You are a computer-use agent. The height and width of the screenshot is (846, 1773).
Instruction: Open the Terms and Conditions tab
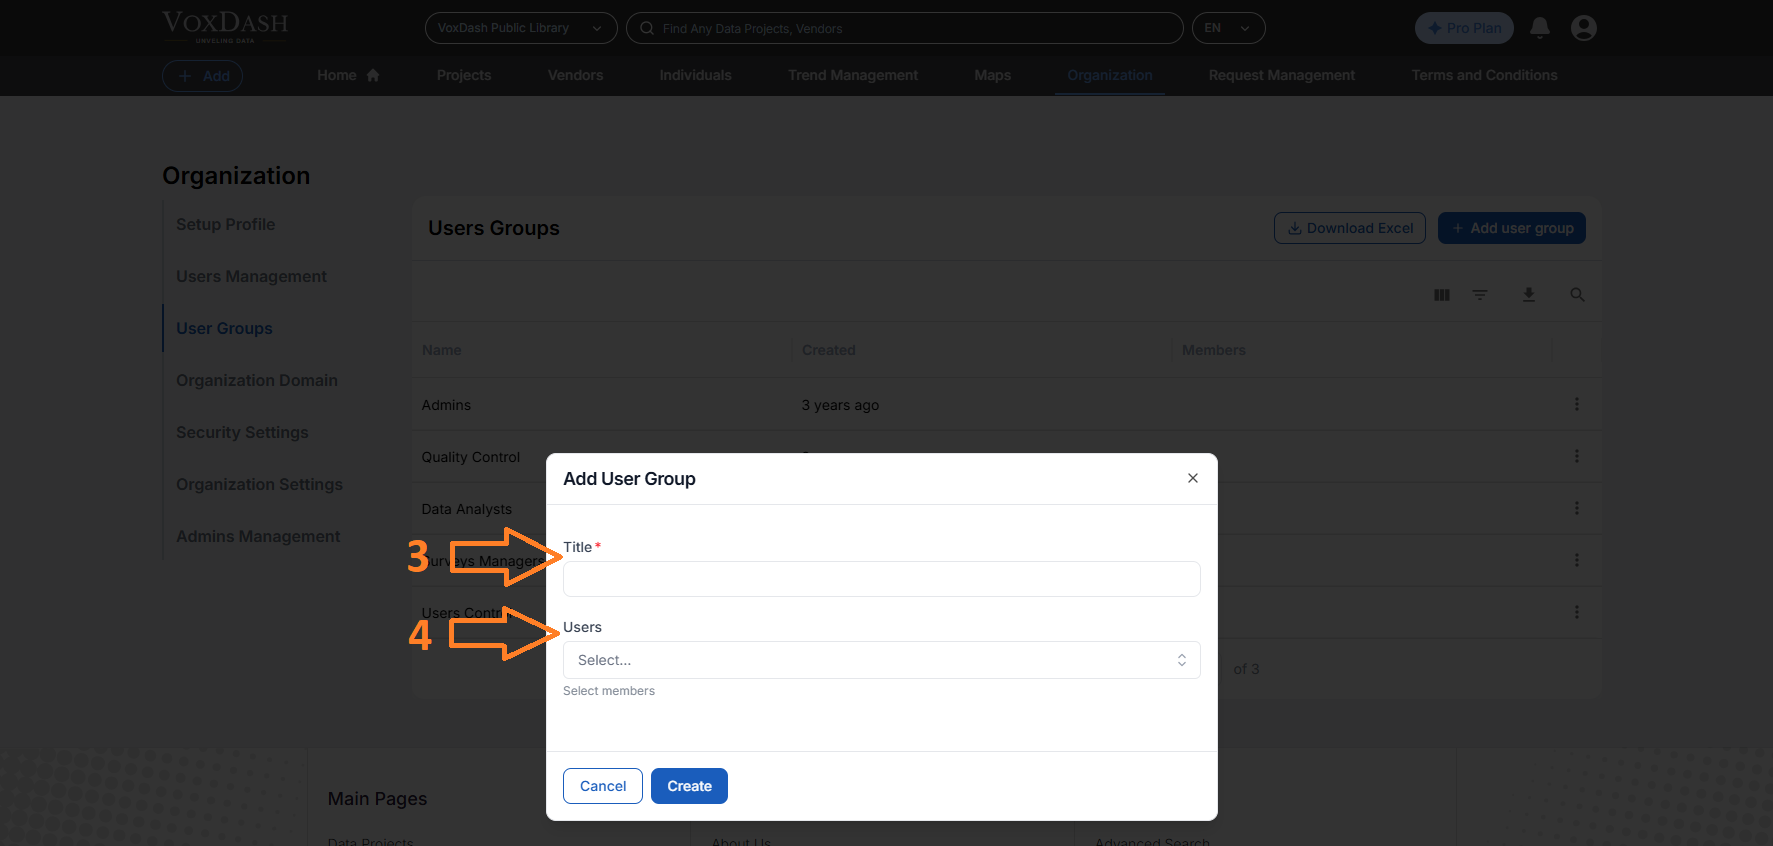coord(1484,75)
